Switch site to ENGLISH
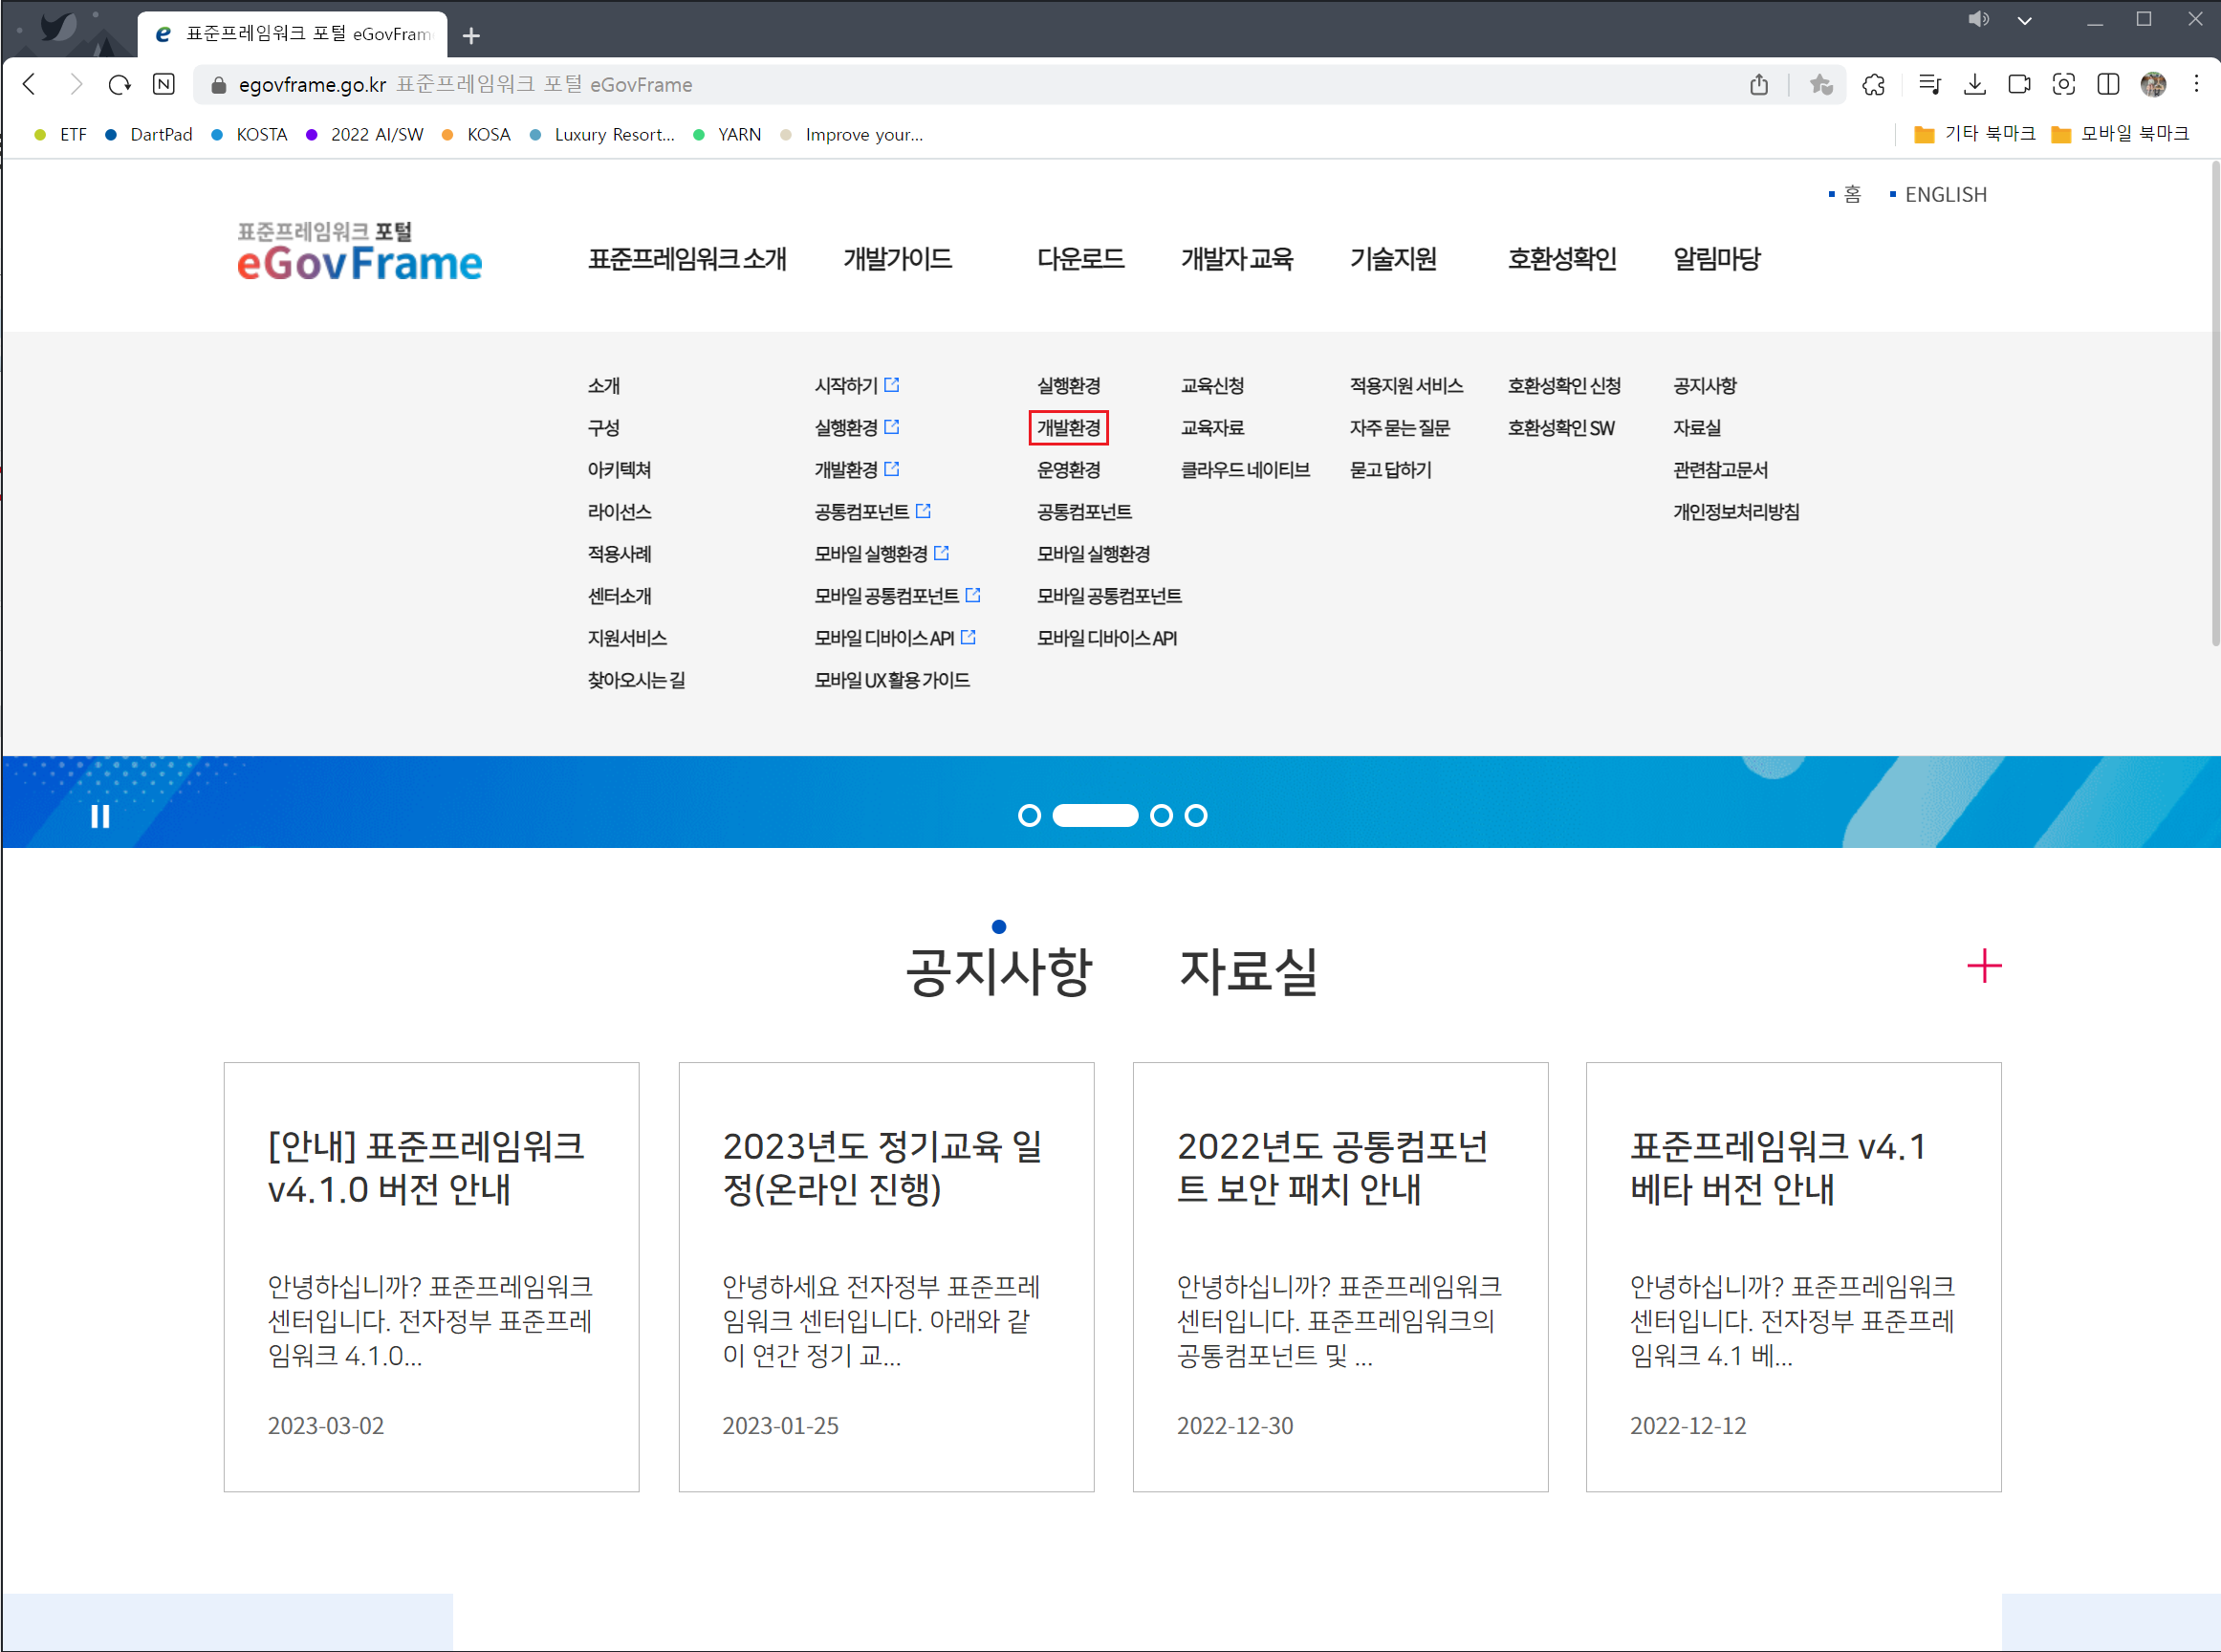 point(1945,195)
